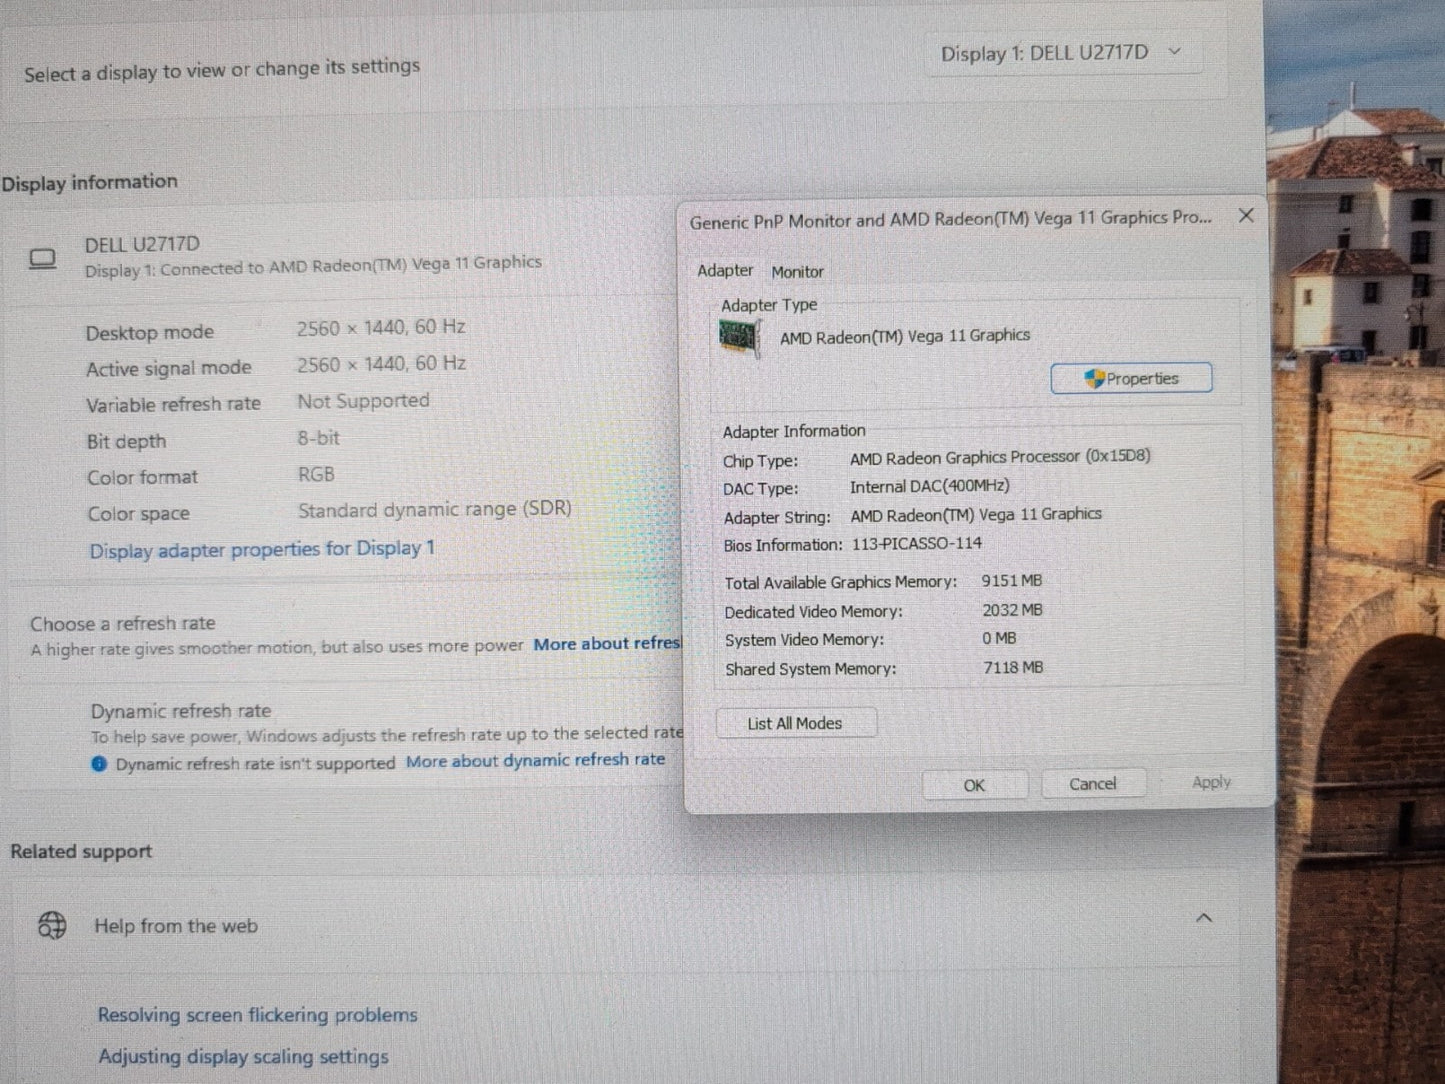Click the Choose a refresh rate label
1445x1084 pixels.
tap(122, 624)
